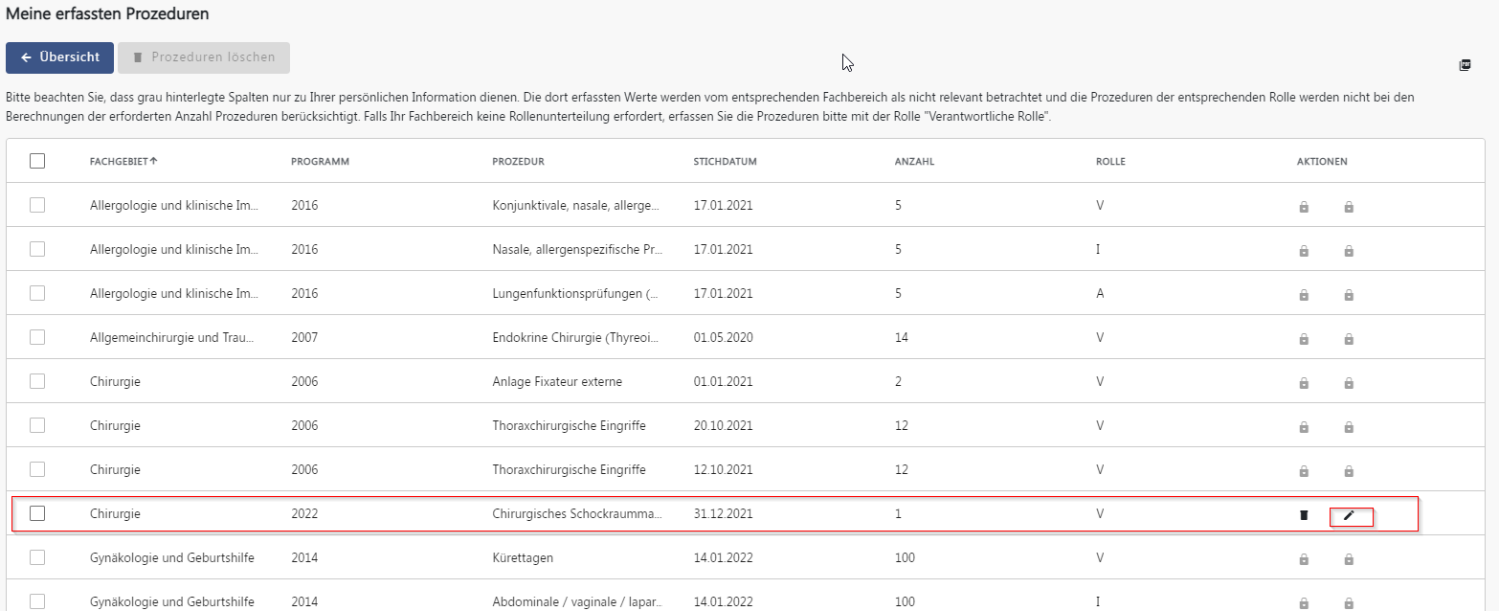The height and width of the screenshot is (611, 1499).
Task: Tick the Chirurgisches Schockraumma row checkbox
Action: click(x=37, y=513)
